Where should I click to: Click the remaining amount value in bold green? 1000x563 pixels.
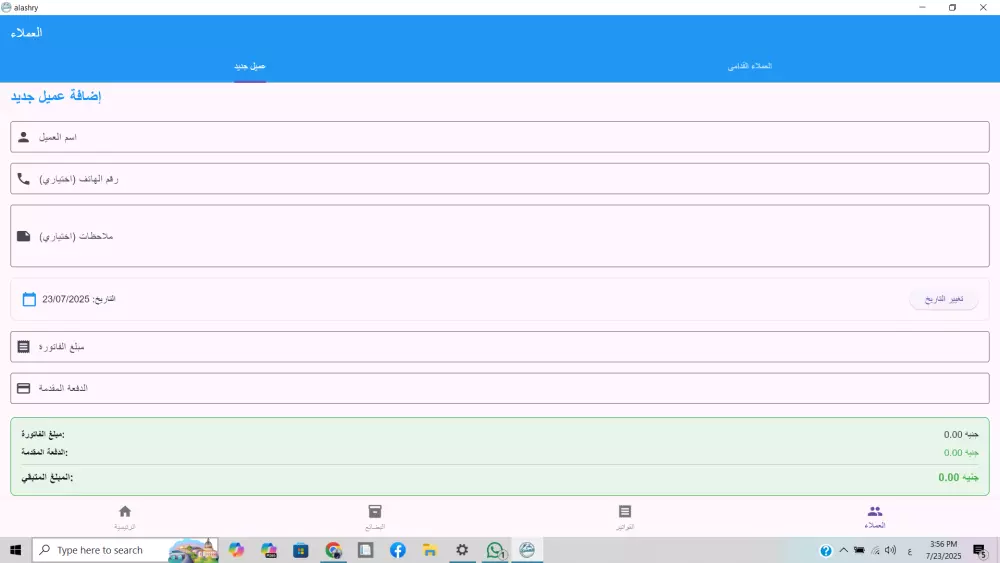coord(958,478)
